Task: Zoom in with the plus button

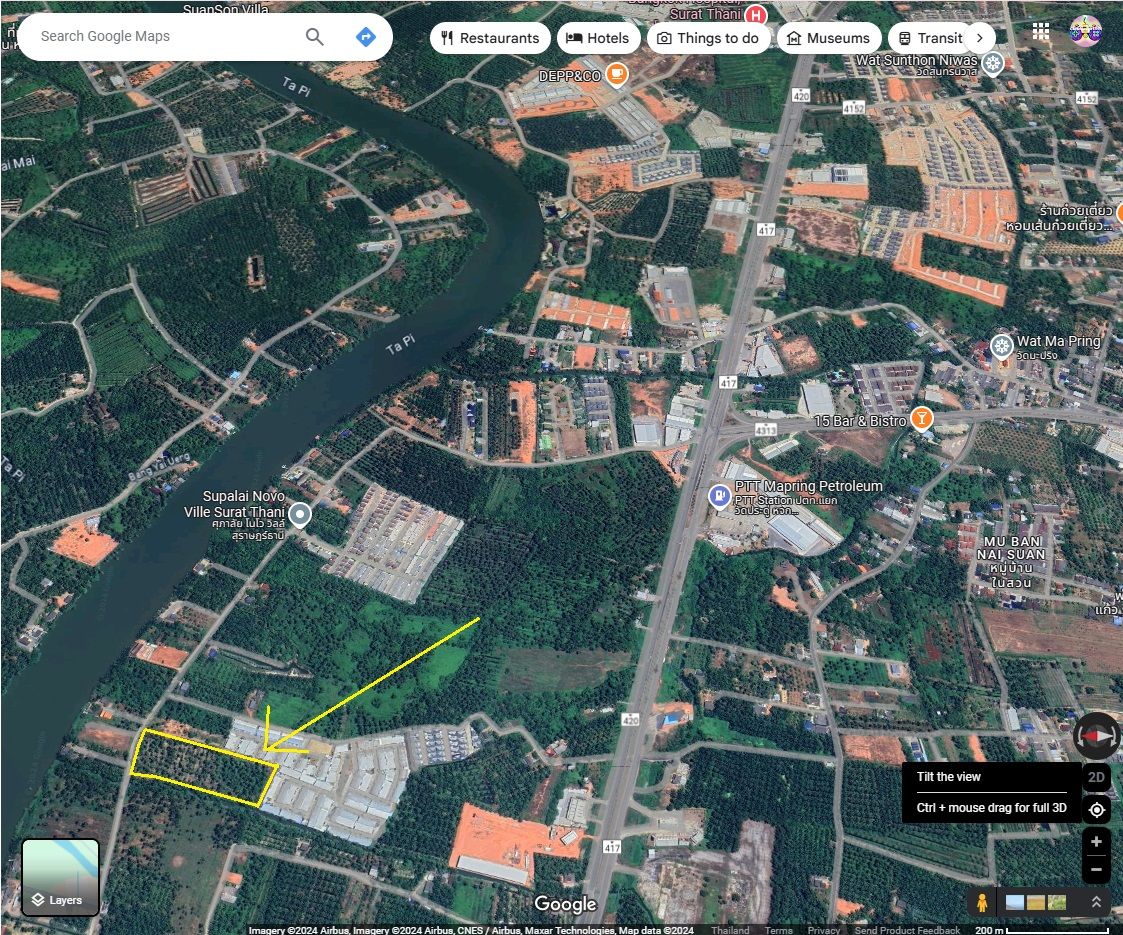Action: pos(1096,842)
